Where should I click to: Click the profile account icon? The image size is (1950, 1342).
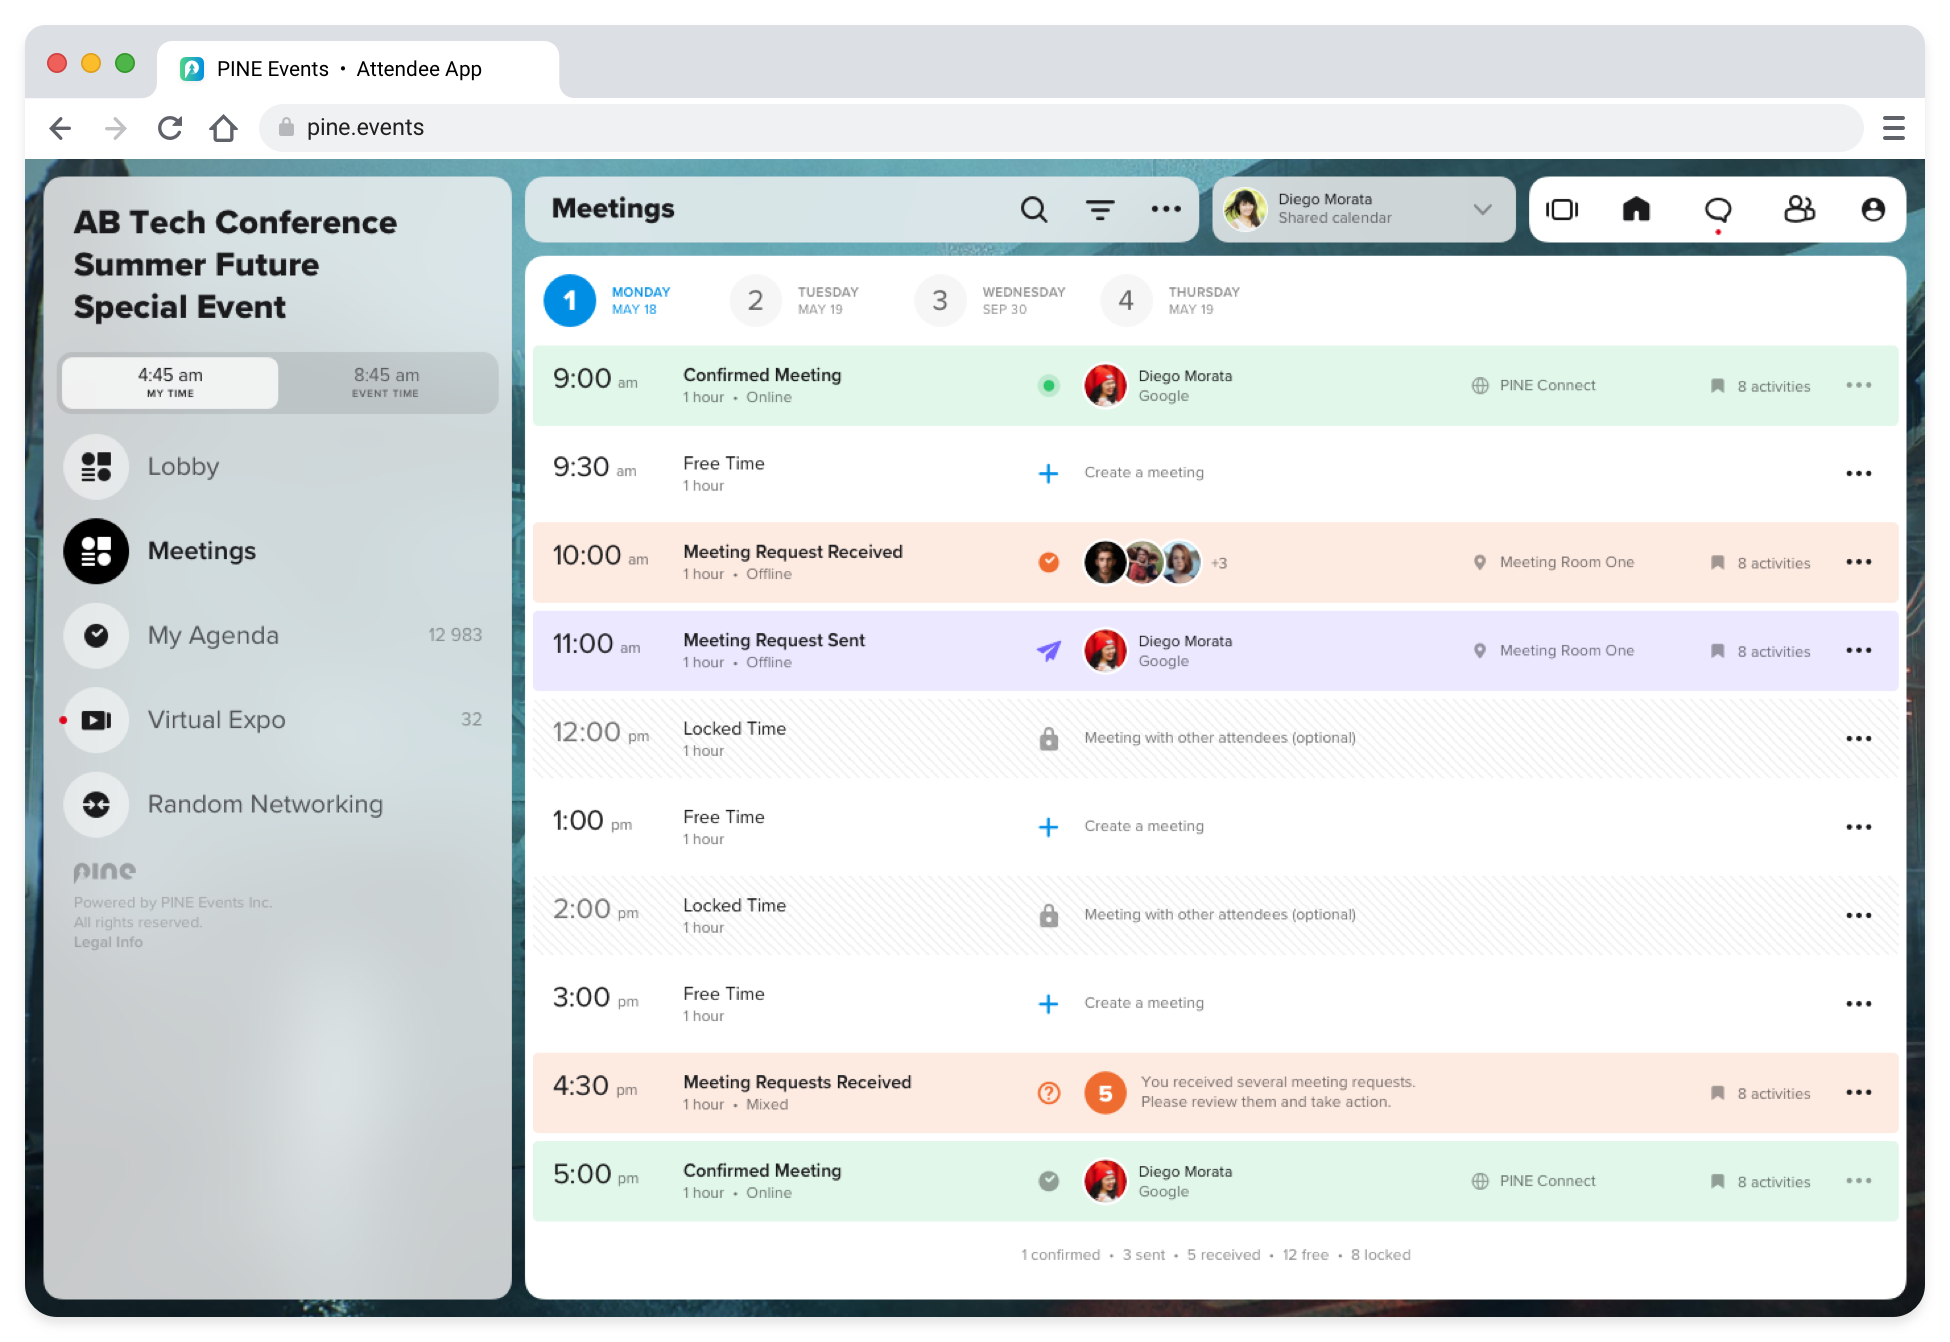click(x=1873, y=209)
